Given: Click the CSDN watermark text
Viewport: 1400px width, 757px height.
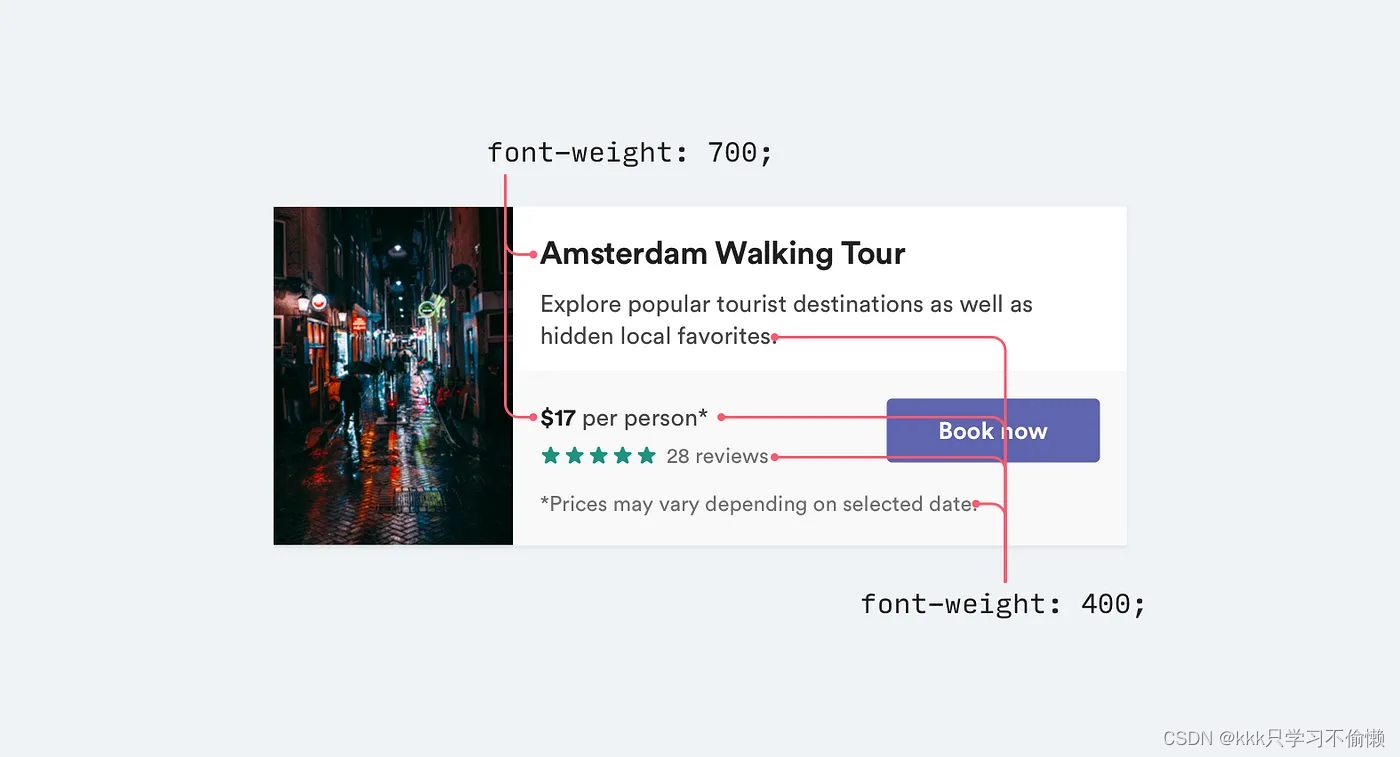Looking at the screenshot, I should click(x=1275, y=738).
